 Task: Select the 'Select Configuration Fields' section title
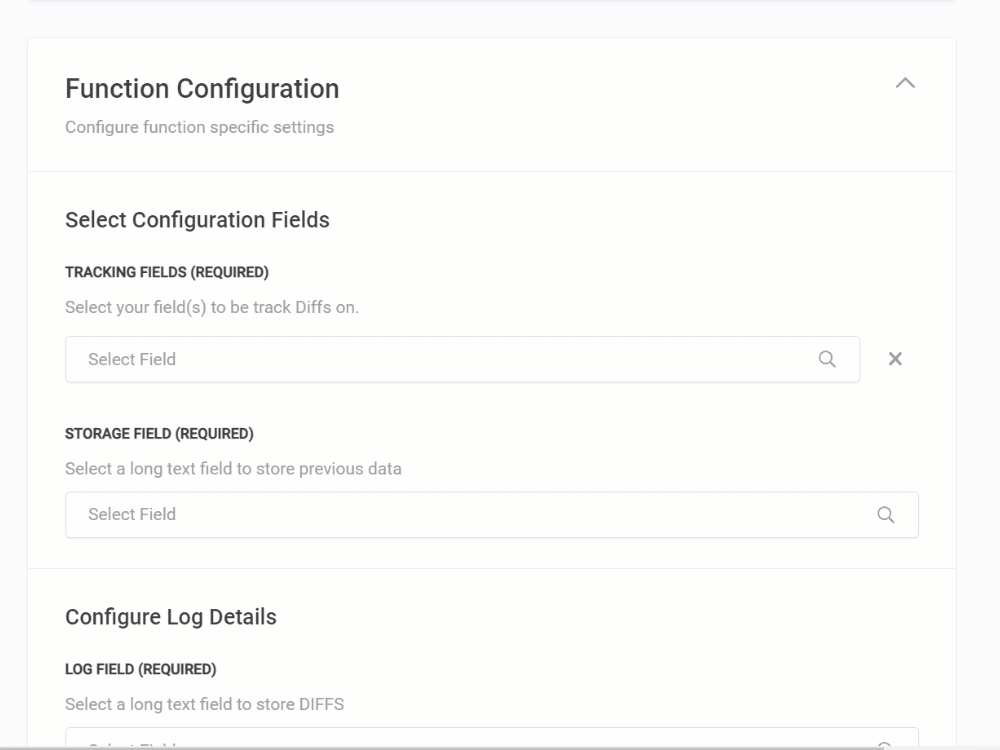[x=197, y=220]
